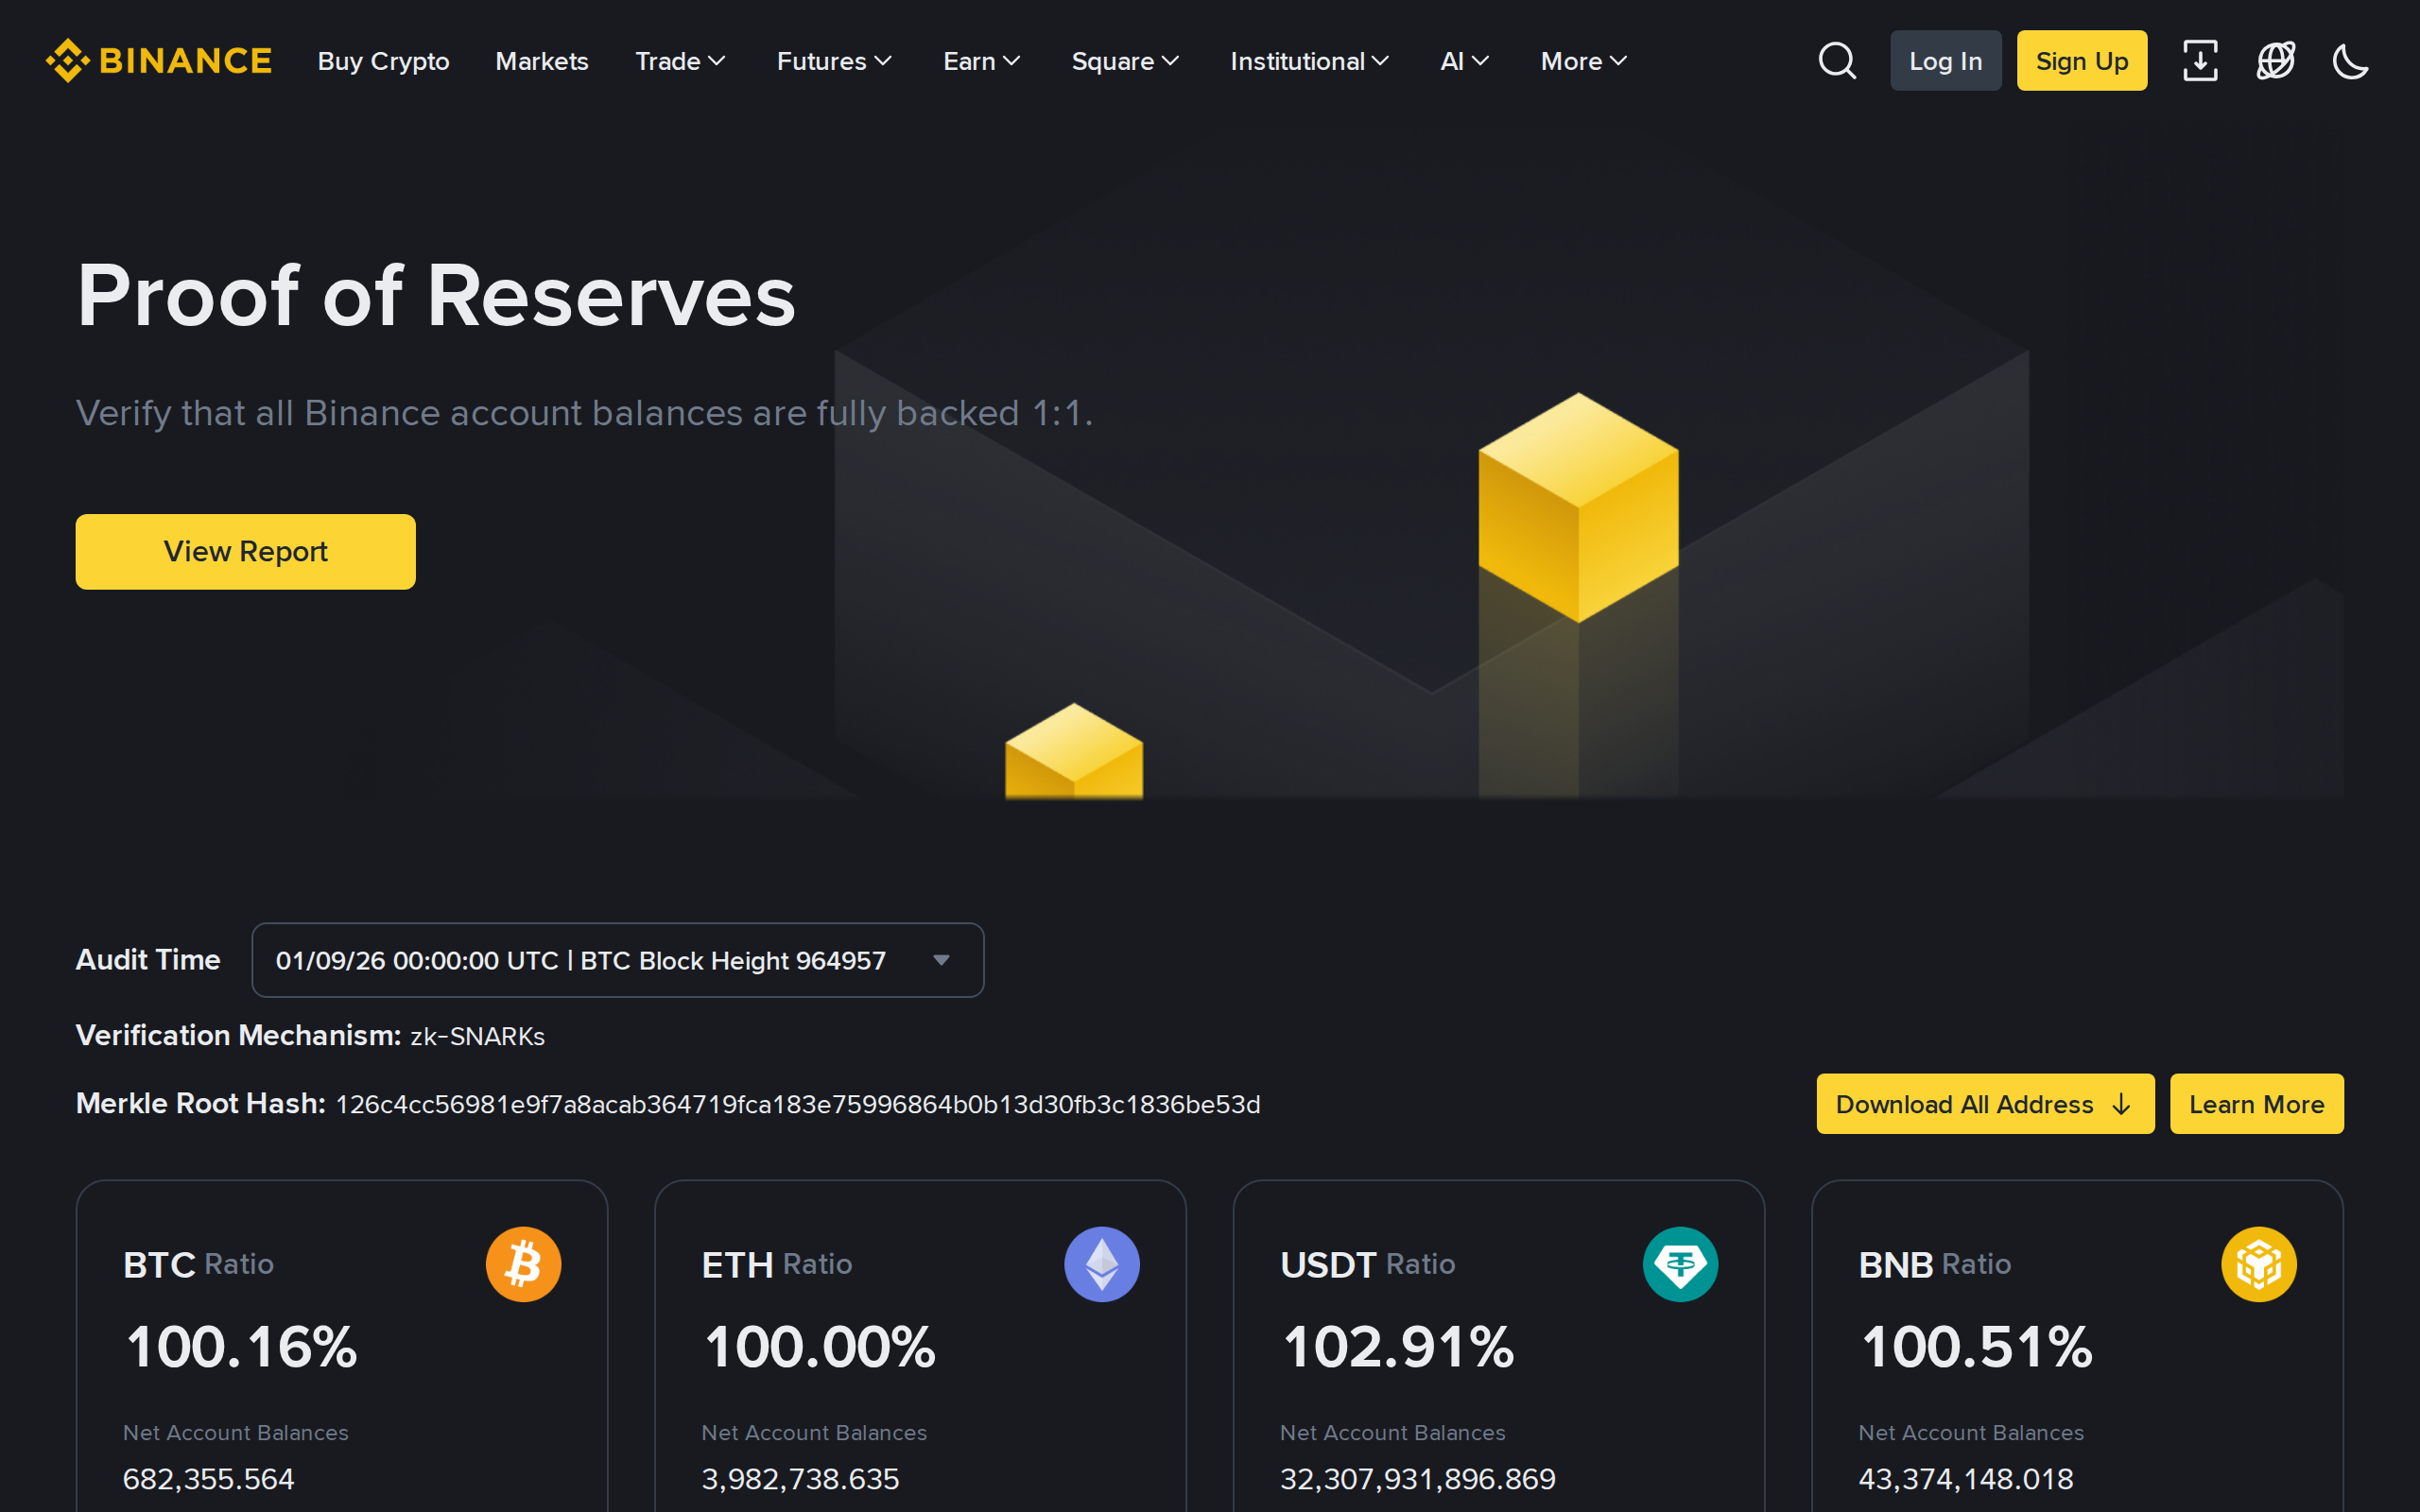Click the View Report button
2420x1512 pixels.
pyautogui.click(x=245, y=551)
